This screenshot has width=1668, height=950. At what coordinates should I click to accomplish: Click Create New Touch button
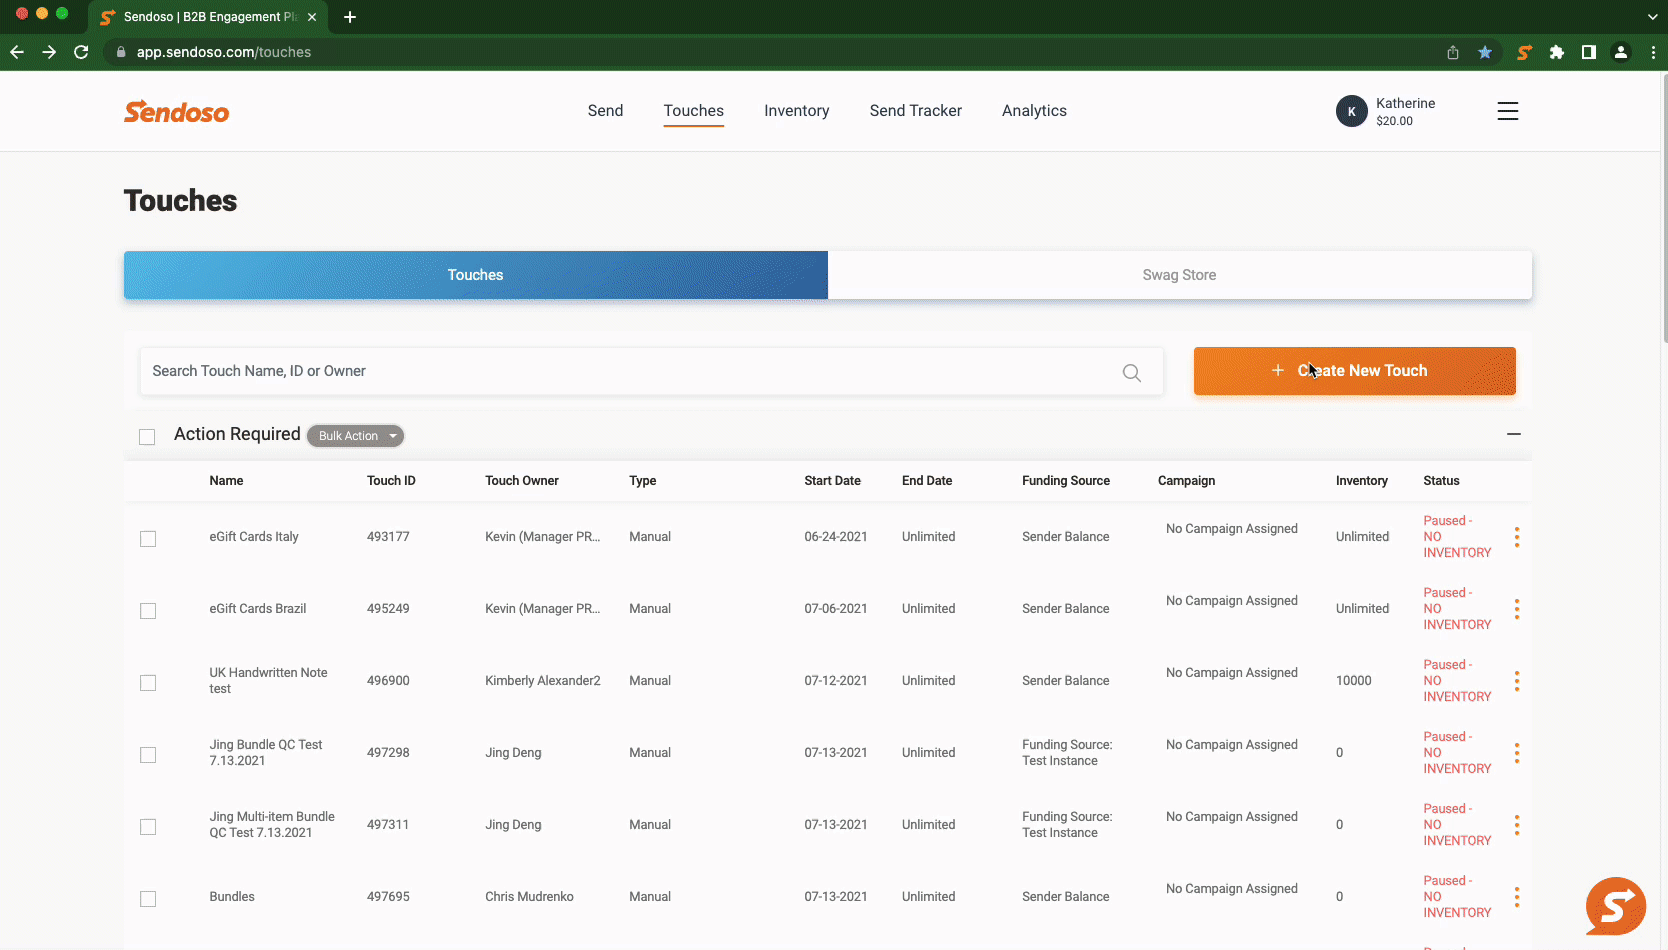[x=1354, y=371]
